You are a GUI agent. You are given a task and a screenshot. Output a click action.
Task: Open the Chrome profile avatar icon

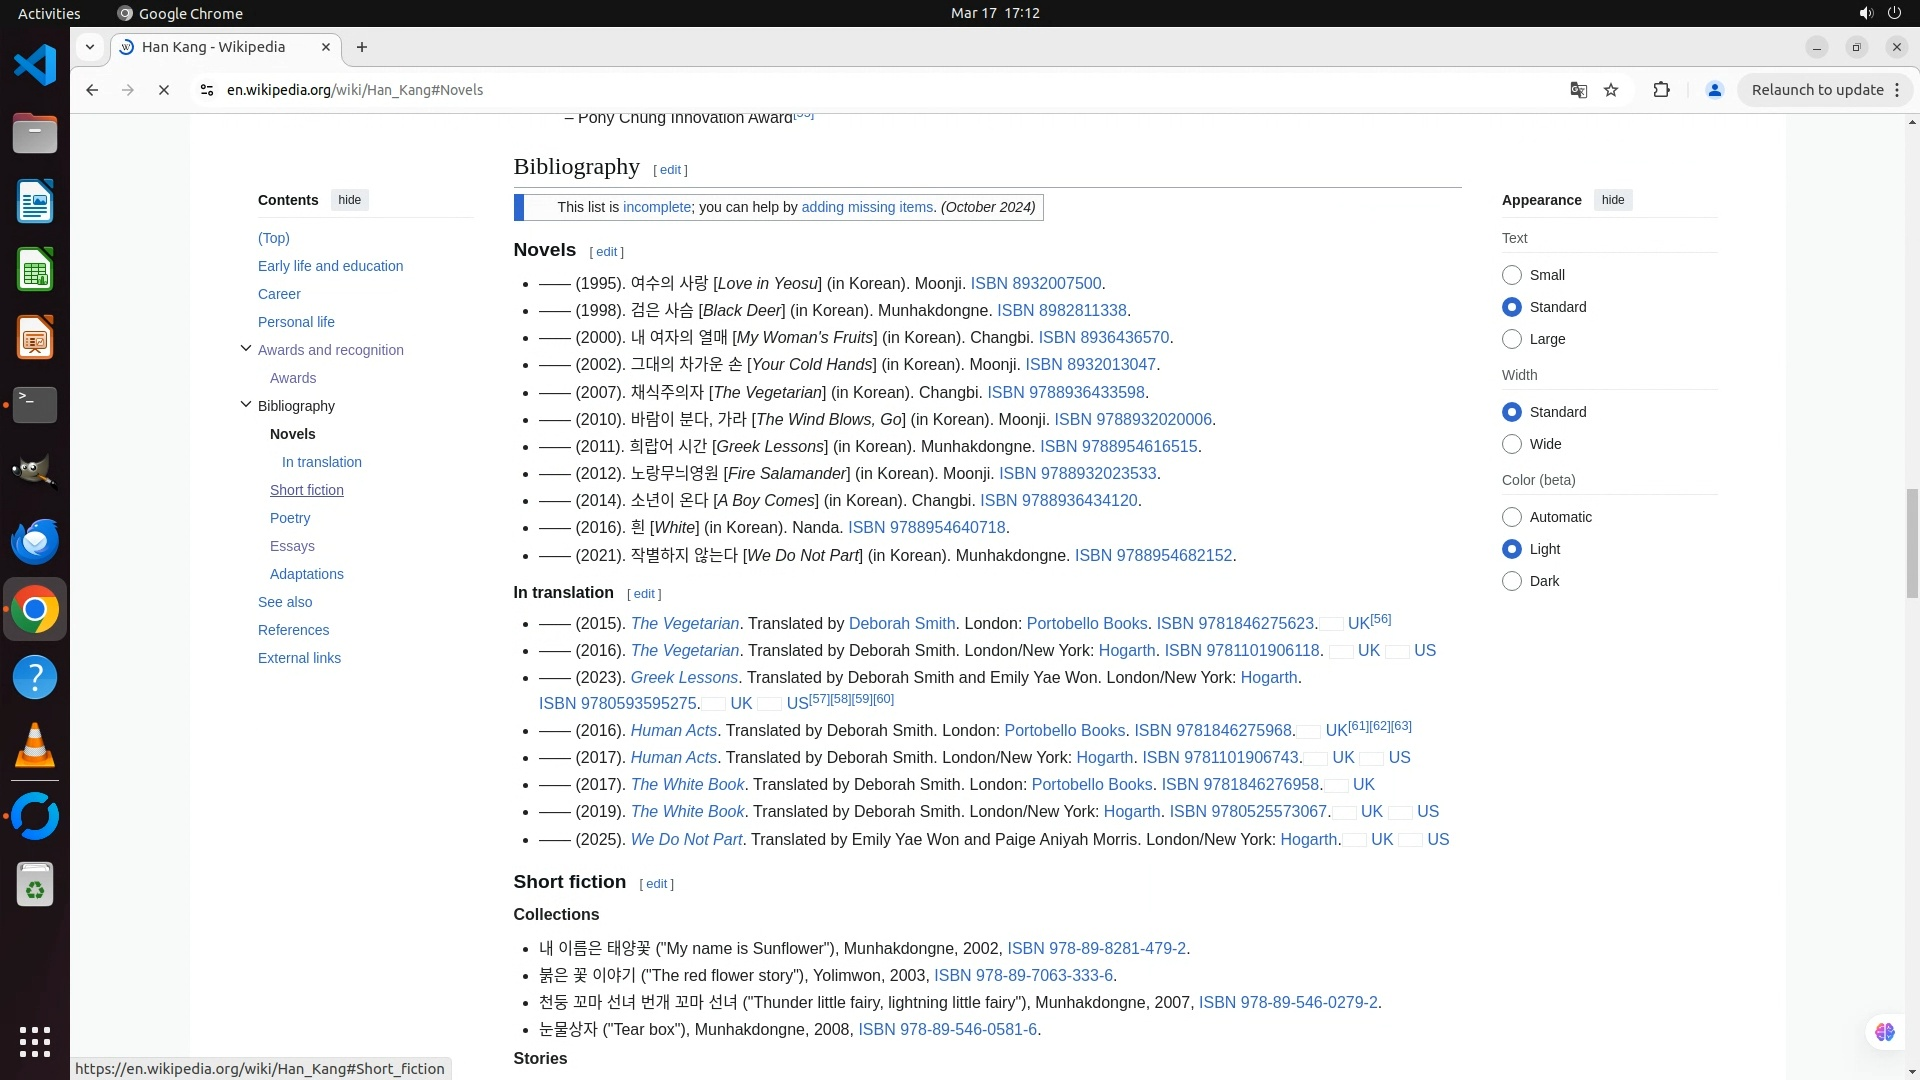tap(1714, 90)
